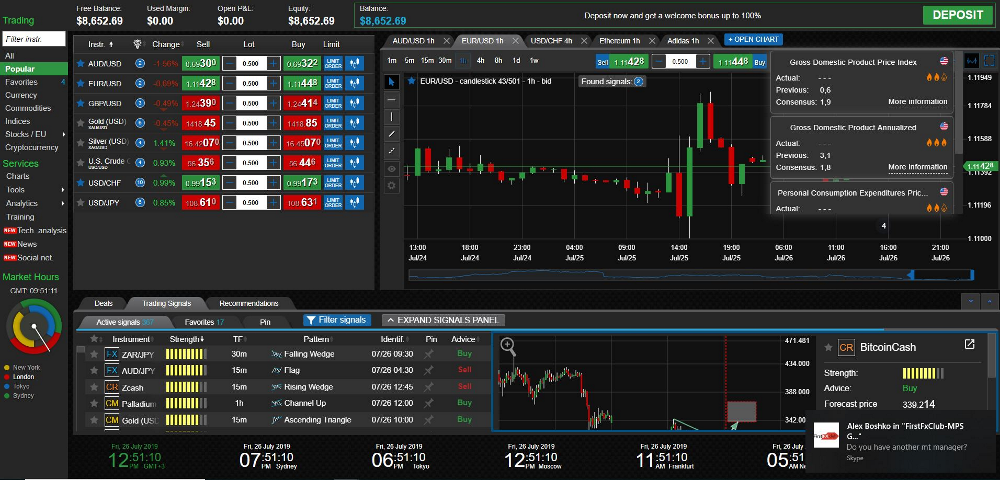1000x480 pixels.
Task: Select 4h timeframe in chart toolbar
Action: coord(481,61)
